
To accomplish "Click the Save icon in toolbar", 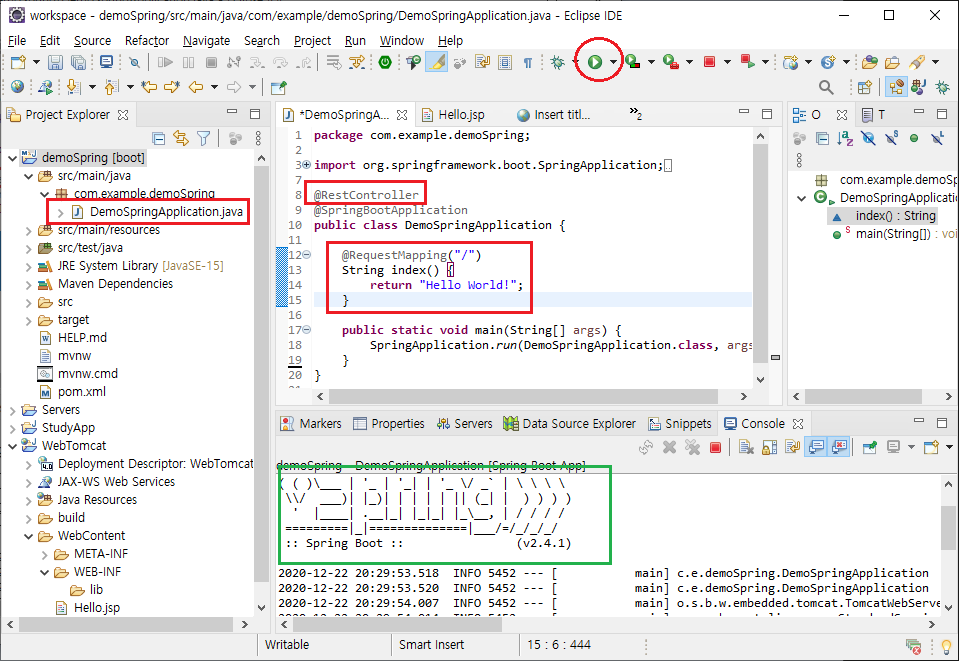I will [54, 62].
